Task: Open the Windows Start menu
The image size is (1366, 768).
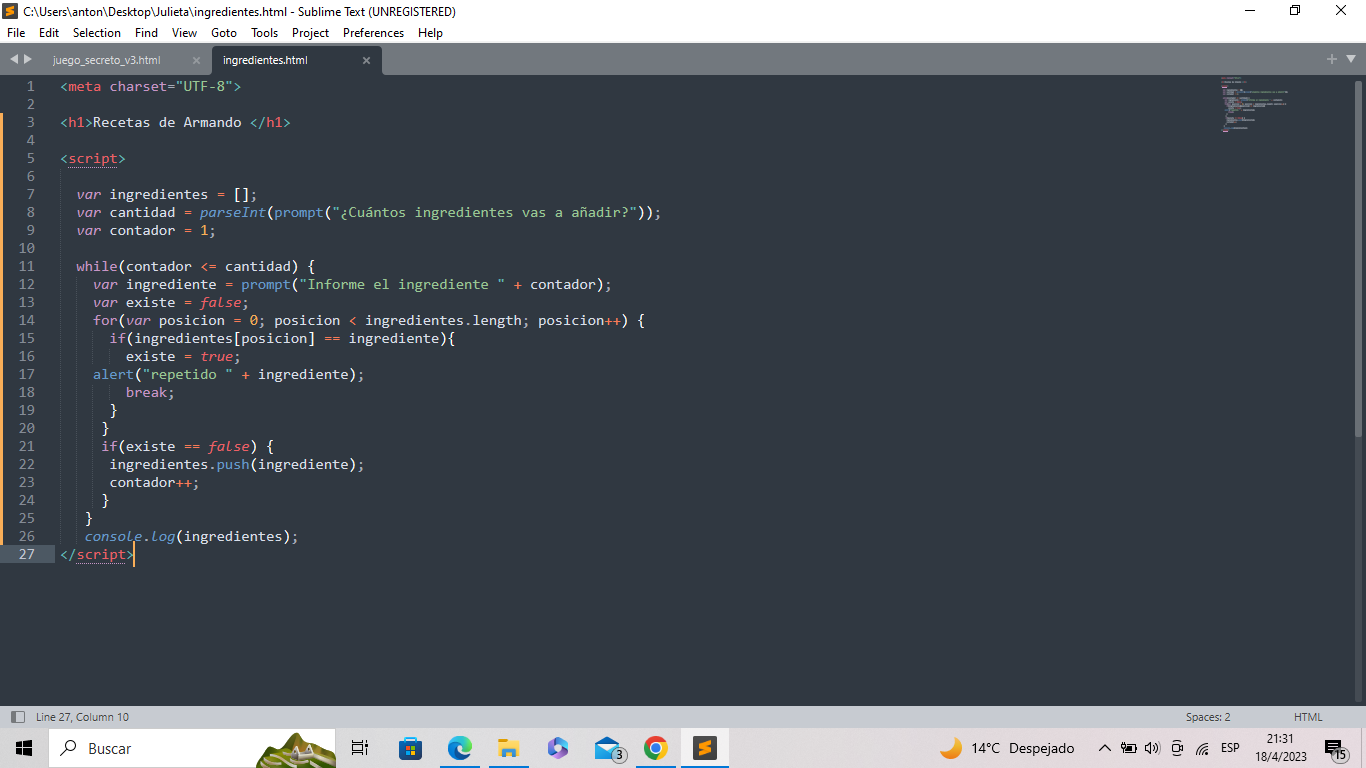Action: [24, 748]
